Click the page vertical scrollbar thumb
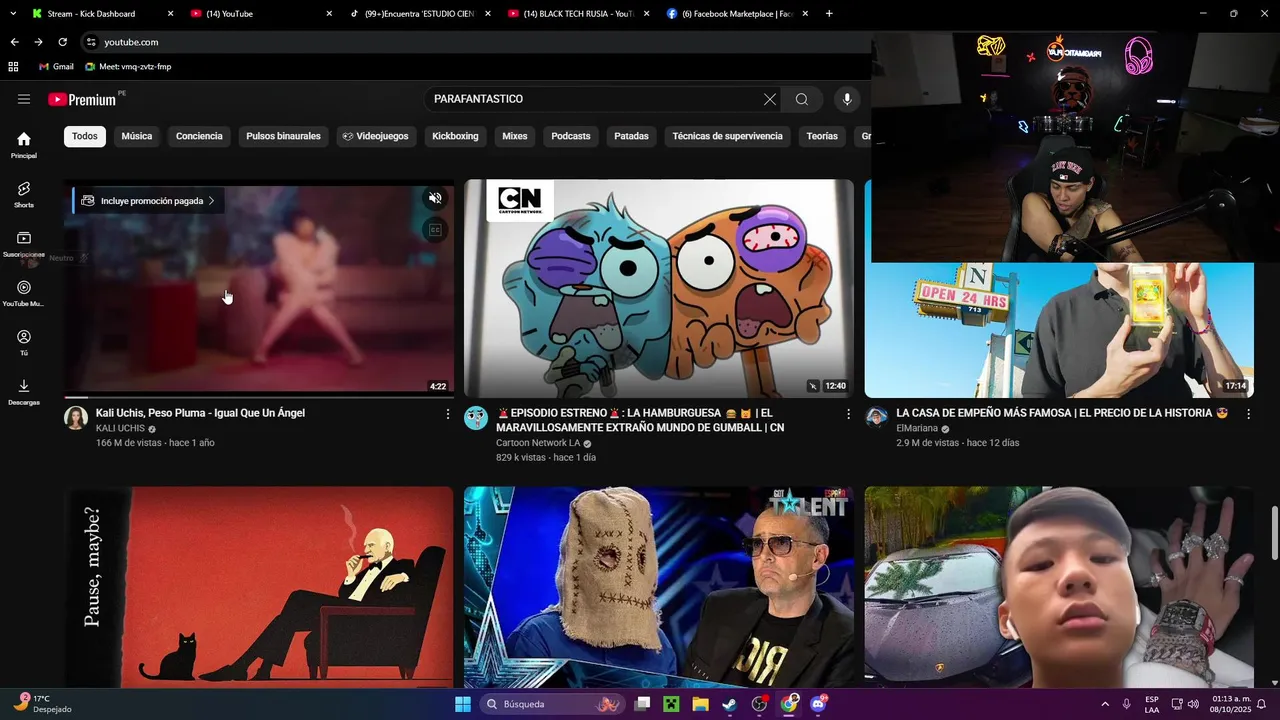Image resolution: width=1280 pixels, height=720 pixels. (1274, 533)
